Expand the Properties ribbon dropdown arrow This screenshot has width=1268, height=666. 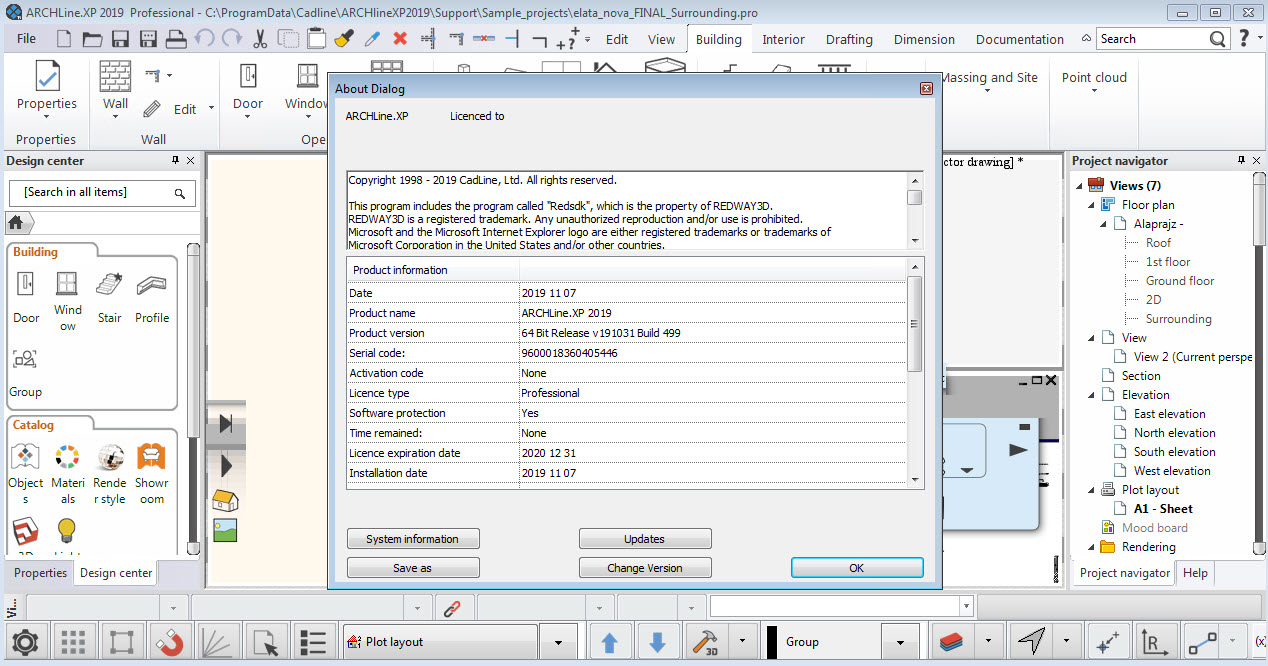tap(47, 116)
